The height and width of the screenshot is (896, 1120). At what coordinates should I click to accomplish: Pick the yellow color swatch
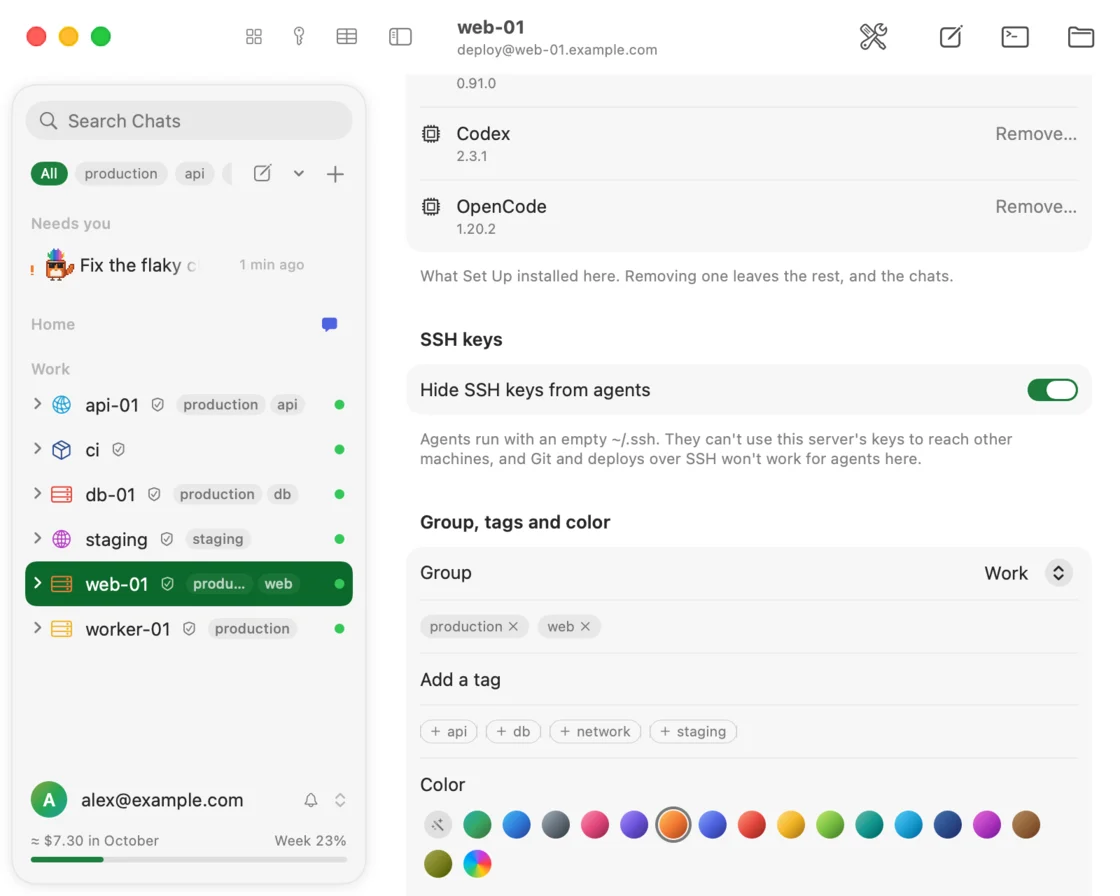791,825
